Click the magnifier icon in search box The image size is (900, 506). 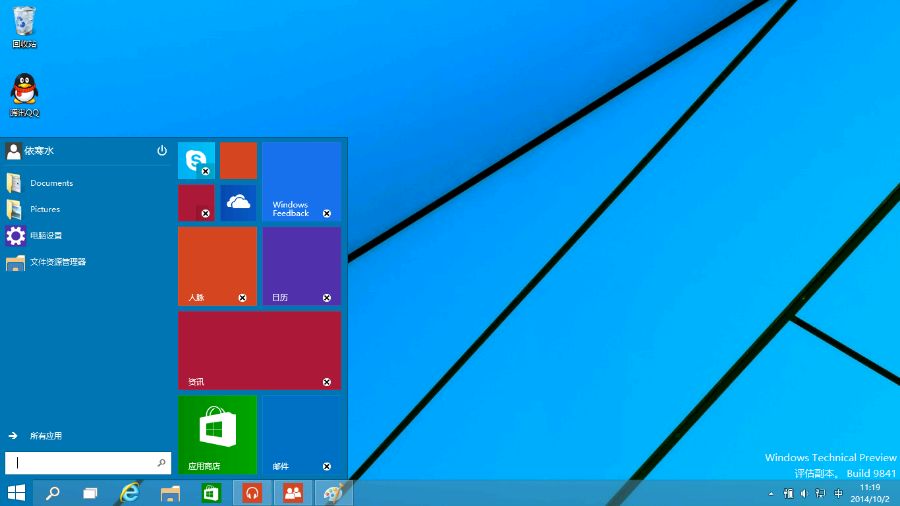(161, 462)
